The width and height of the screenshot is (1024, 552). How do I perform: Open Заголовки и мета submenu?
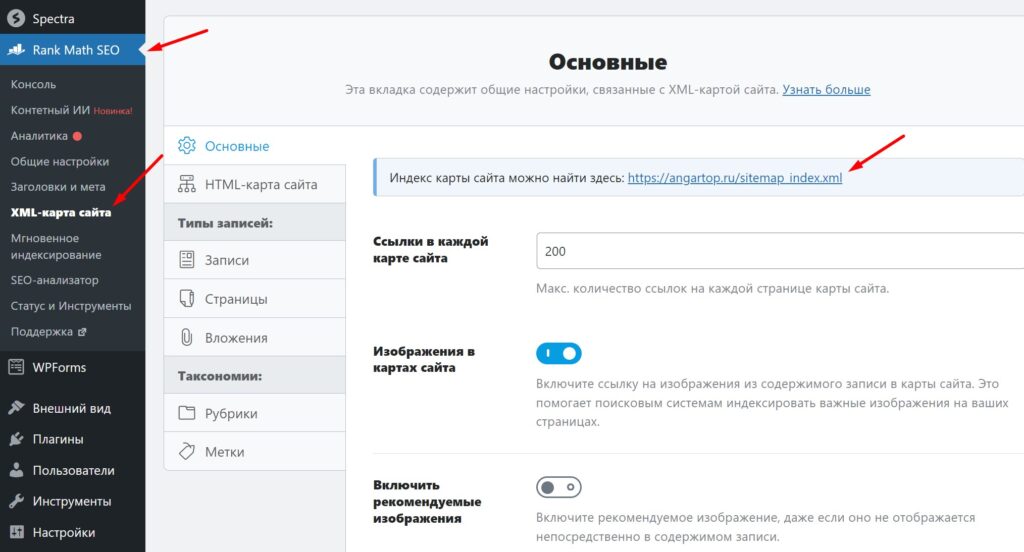[x=57, y=187]
